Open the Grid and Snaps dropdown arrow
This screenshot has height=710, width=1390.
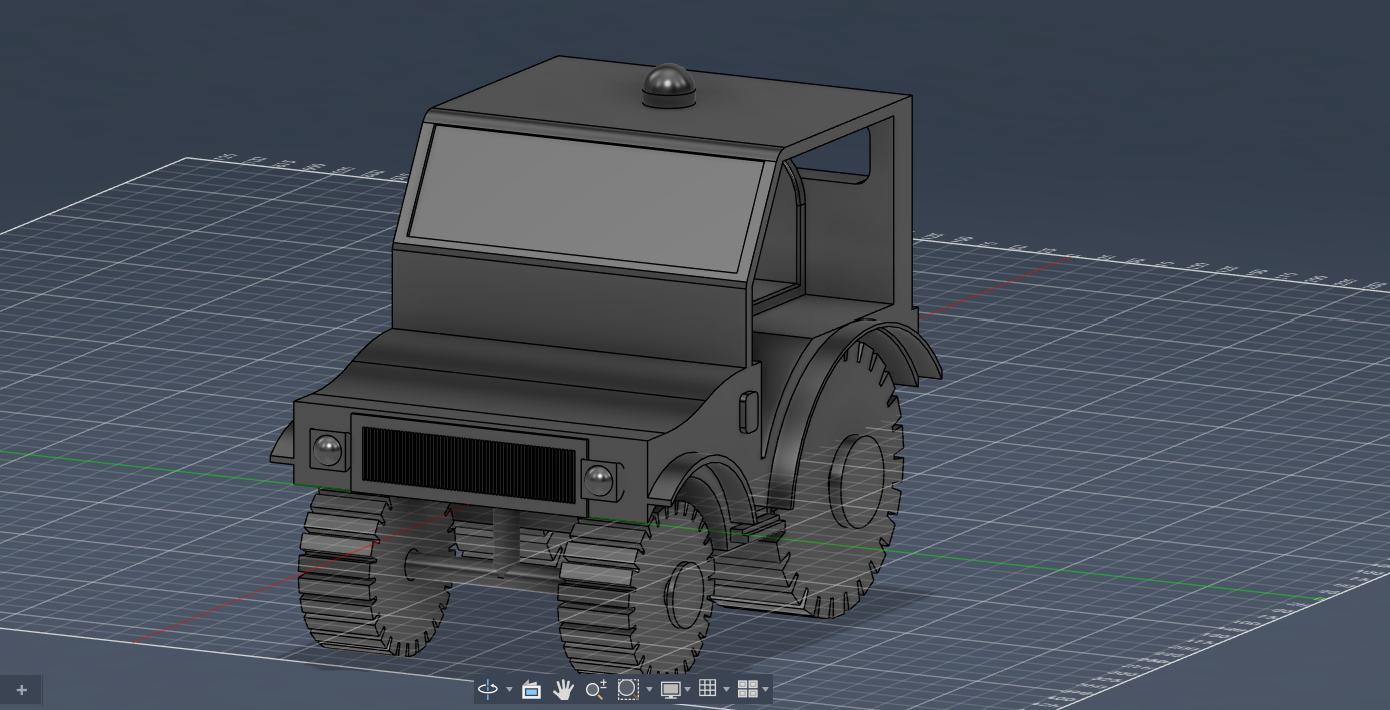click(x=726, y=689)
